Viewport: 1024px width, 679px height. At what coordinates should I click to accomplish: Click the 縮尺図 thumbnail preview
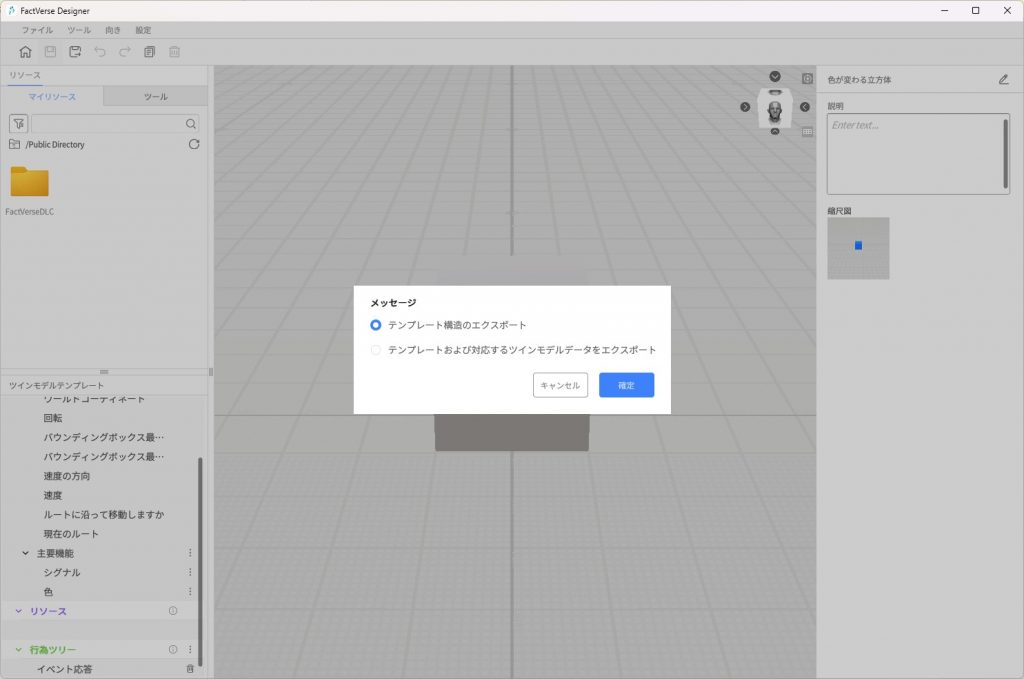click(858, 248)
